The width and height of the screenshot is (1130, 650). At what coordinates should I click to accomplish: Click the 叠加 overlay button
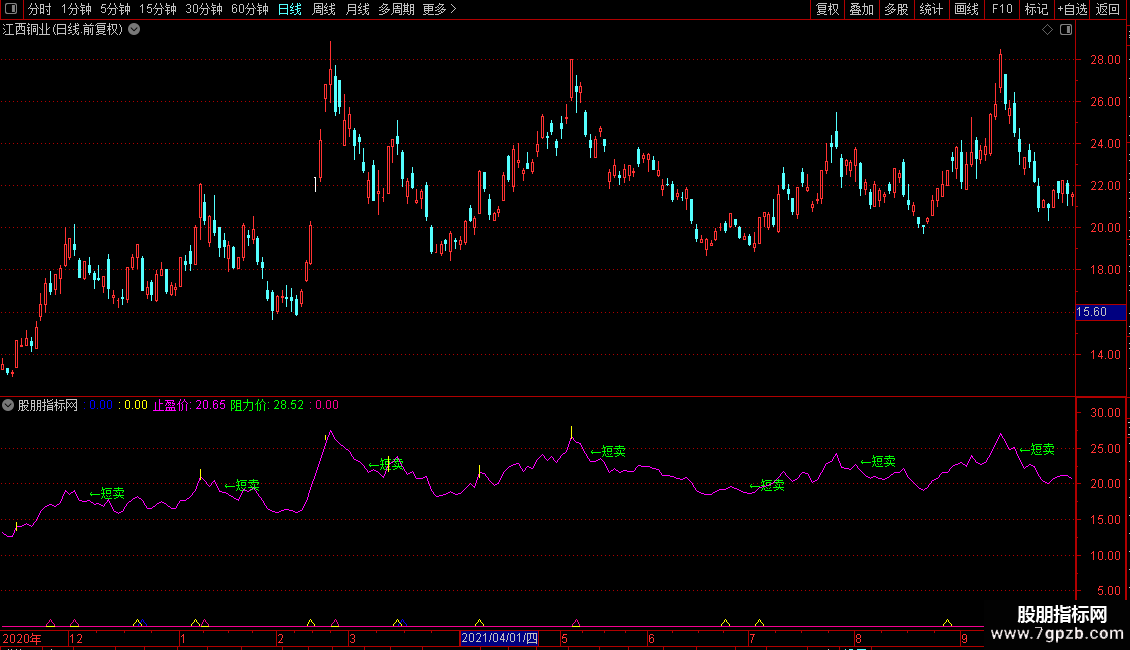861,9
